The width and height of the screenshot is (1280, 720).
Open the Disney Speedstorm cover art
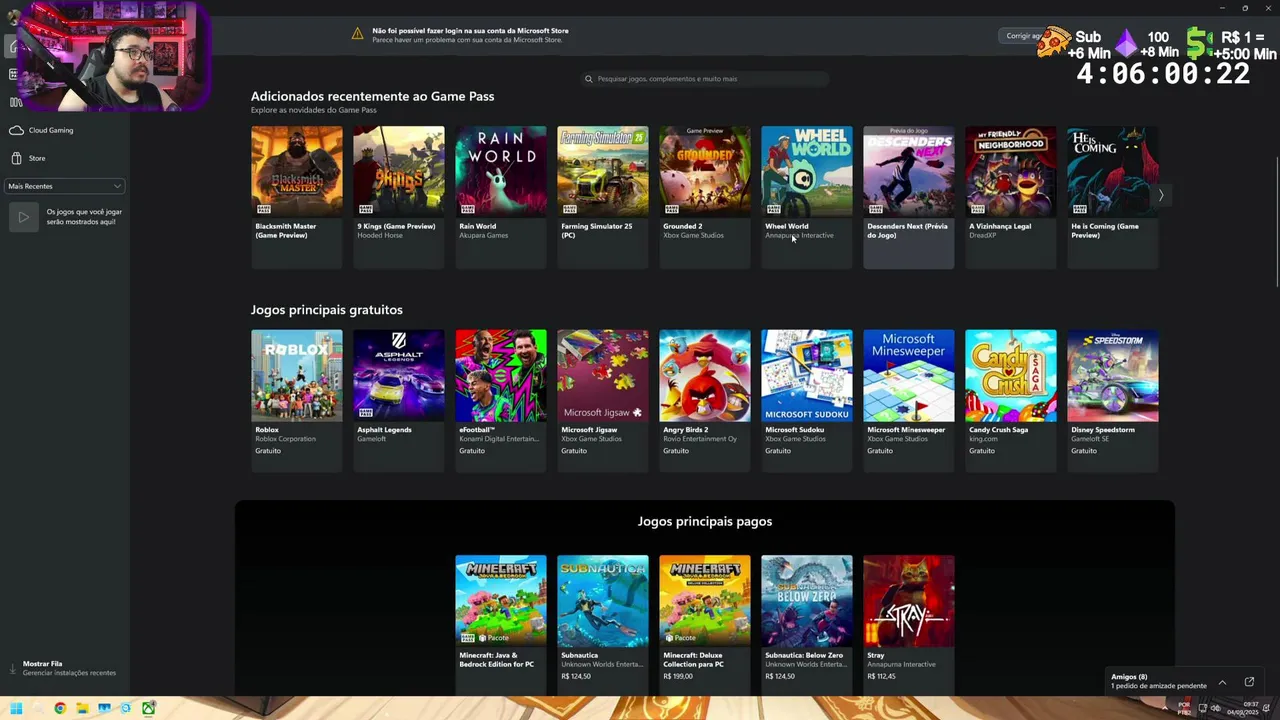1112,375
